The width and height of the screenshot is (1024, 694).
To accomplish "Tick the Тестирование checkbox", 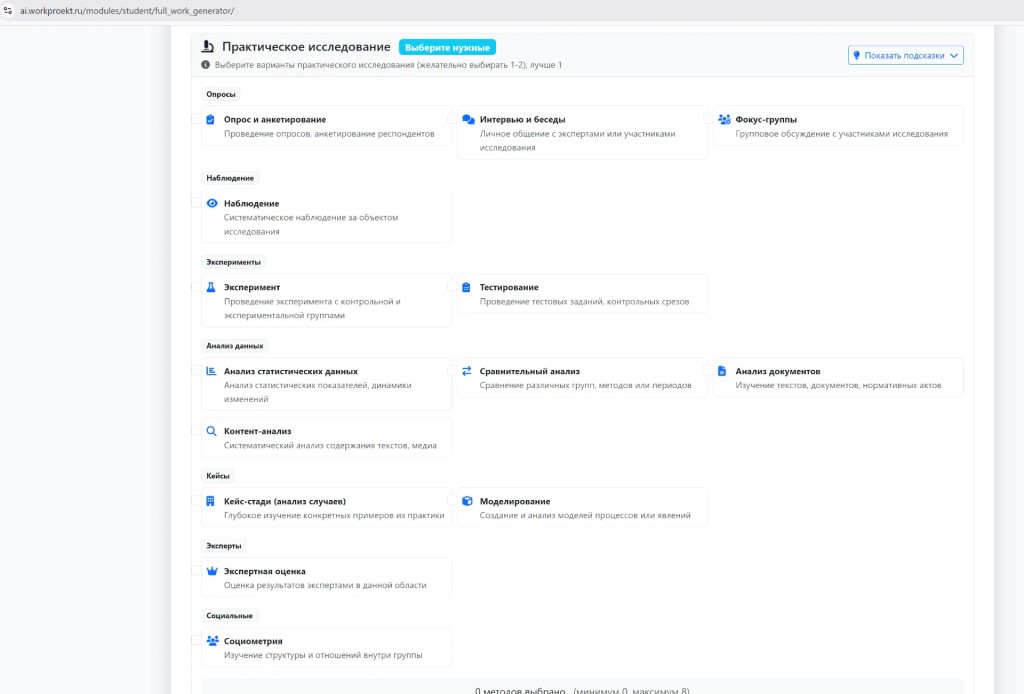I will click(x=452, y=287).
